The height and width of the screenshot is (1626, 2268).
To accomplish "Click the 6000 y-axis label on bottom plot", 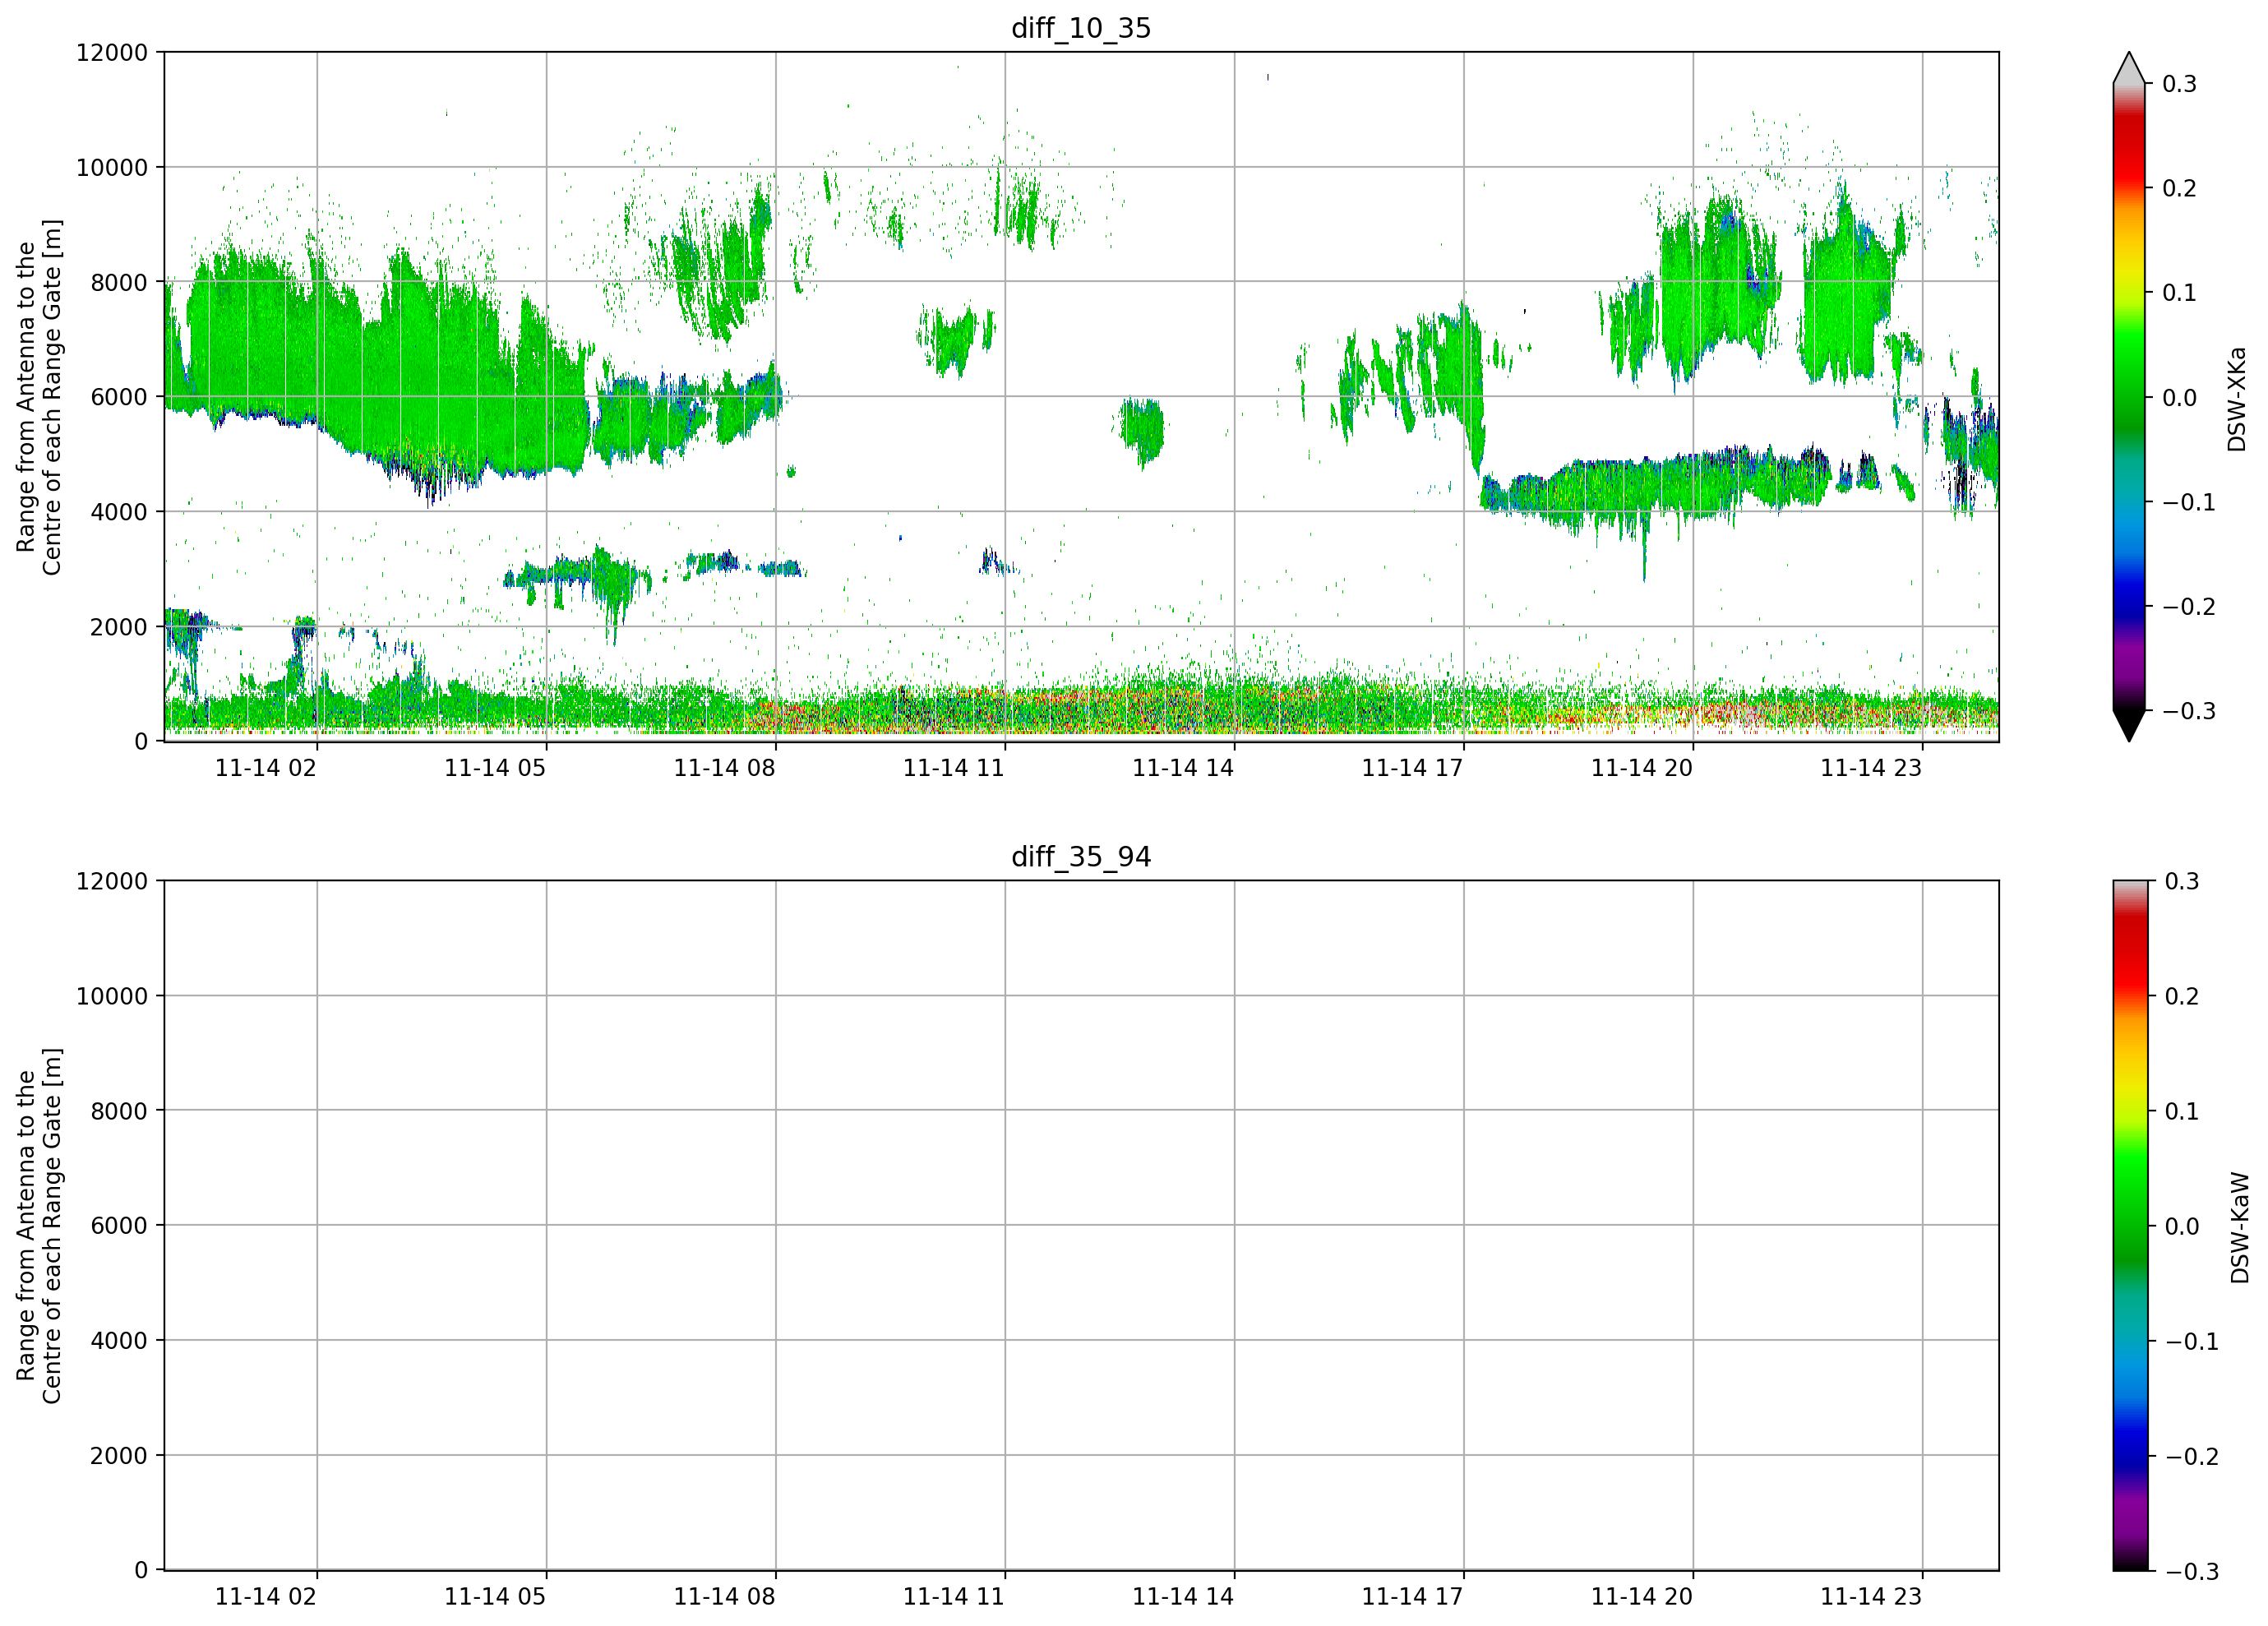I will (119, 1225).
